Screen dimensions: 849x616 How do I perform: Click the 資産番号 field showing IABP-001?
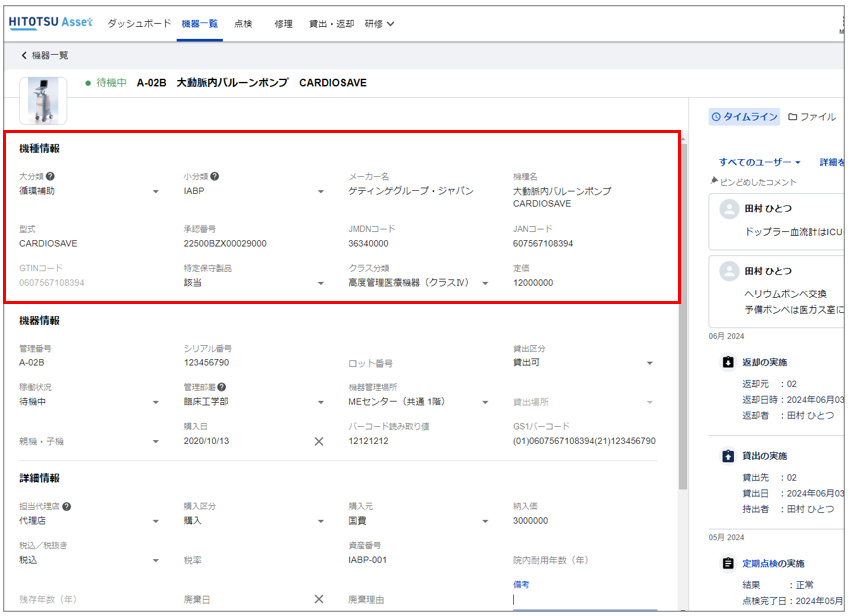419,560
